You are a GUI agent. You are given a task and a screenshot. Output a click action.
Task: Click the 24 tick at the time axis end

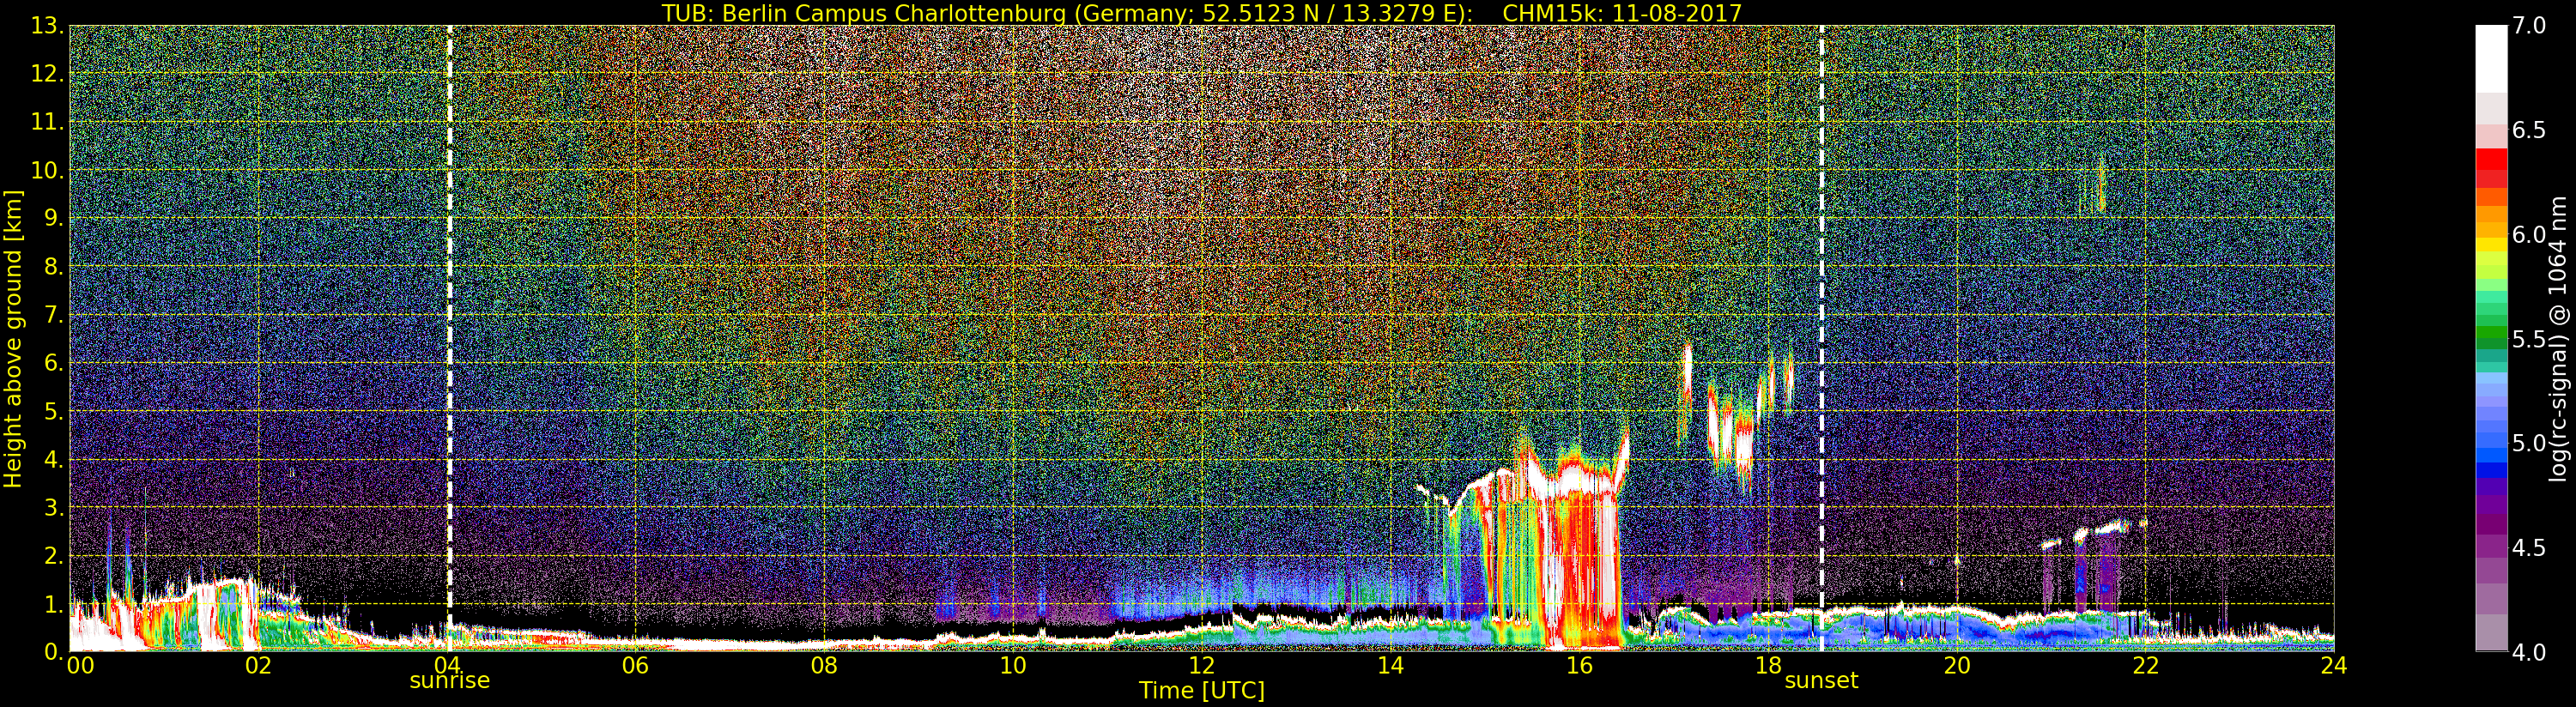point(2333,666)
